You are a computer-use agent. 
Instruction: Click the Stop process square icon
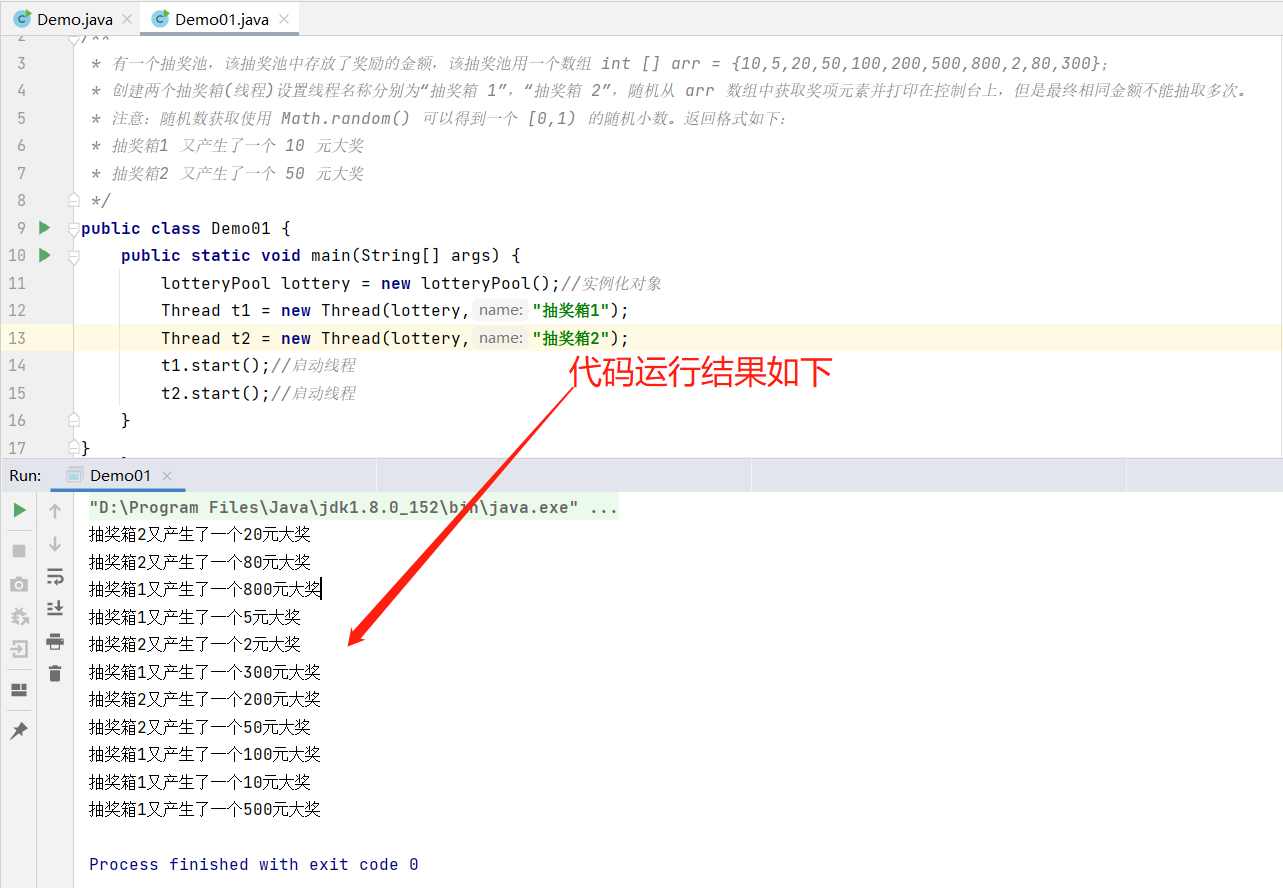[19, 550]
